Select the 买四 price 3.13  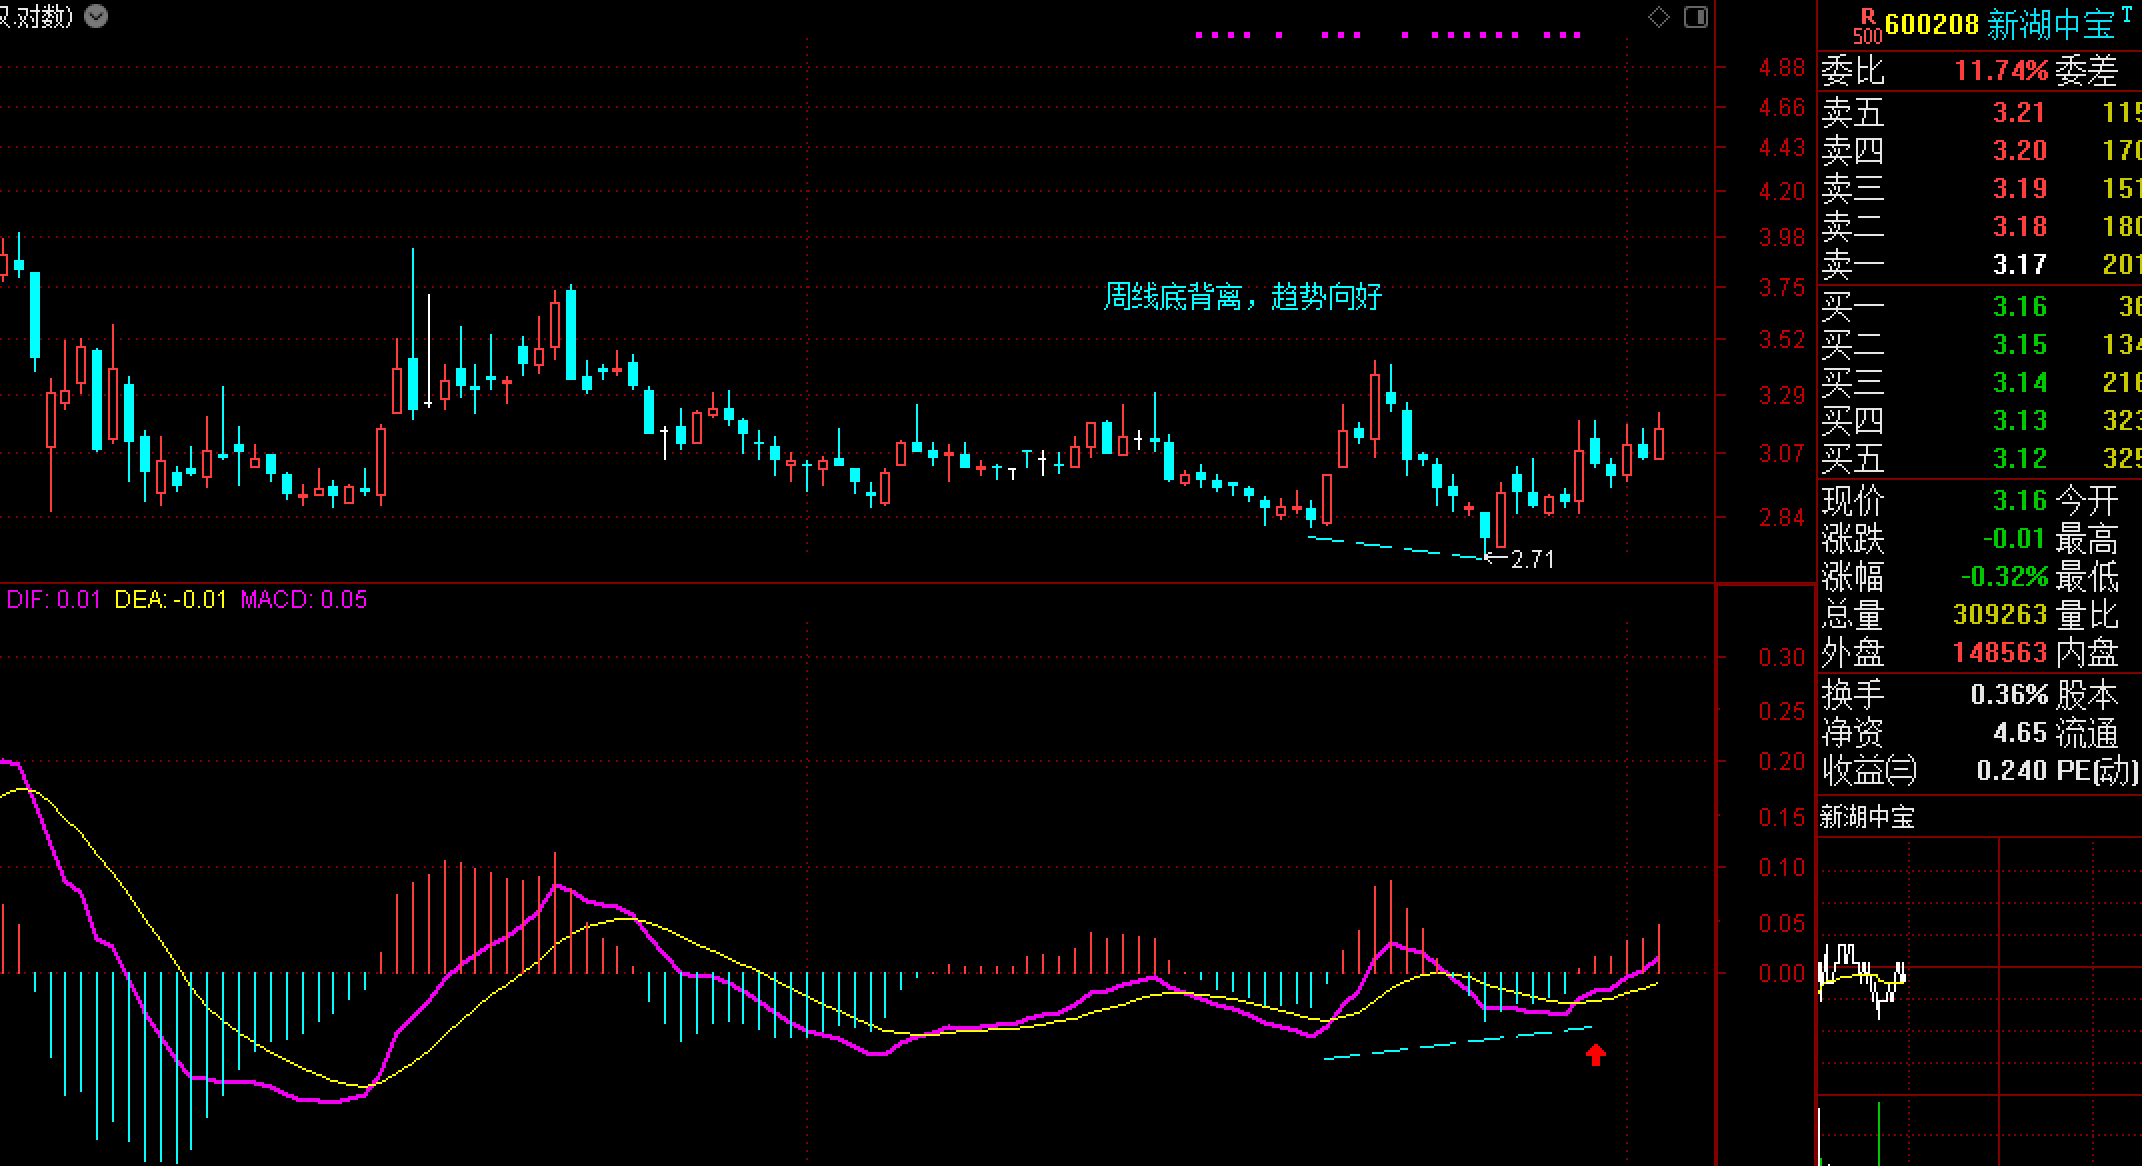(x=2020, y=421)
